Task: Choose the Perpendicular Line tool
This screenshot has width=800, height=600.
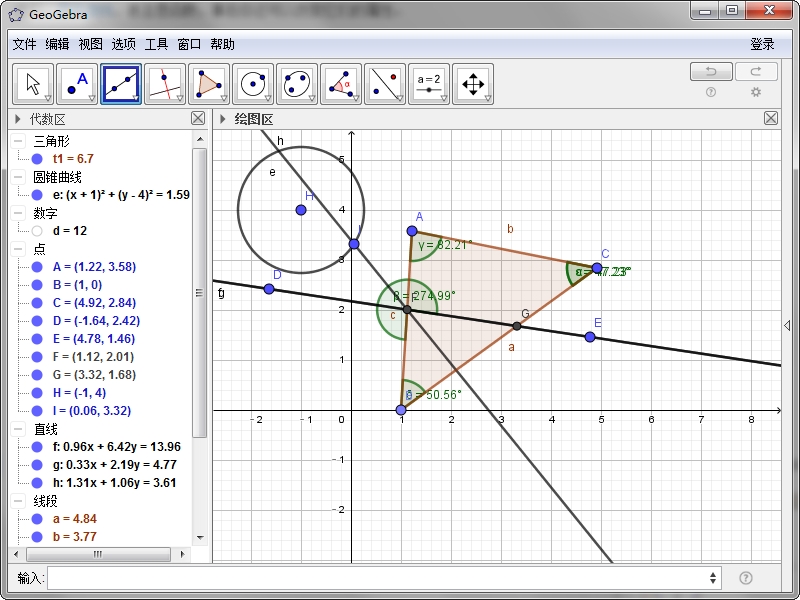Action: tap(165, 84)
